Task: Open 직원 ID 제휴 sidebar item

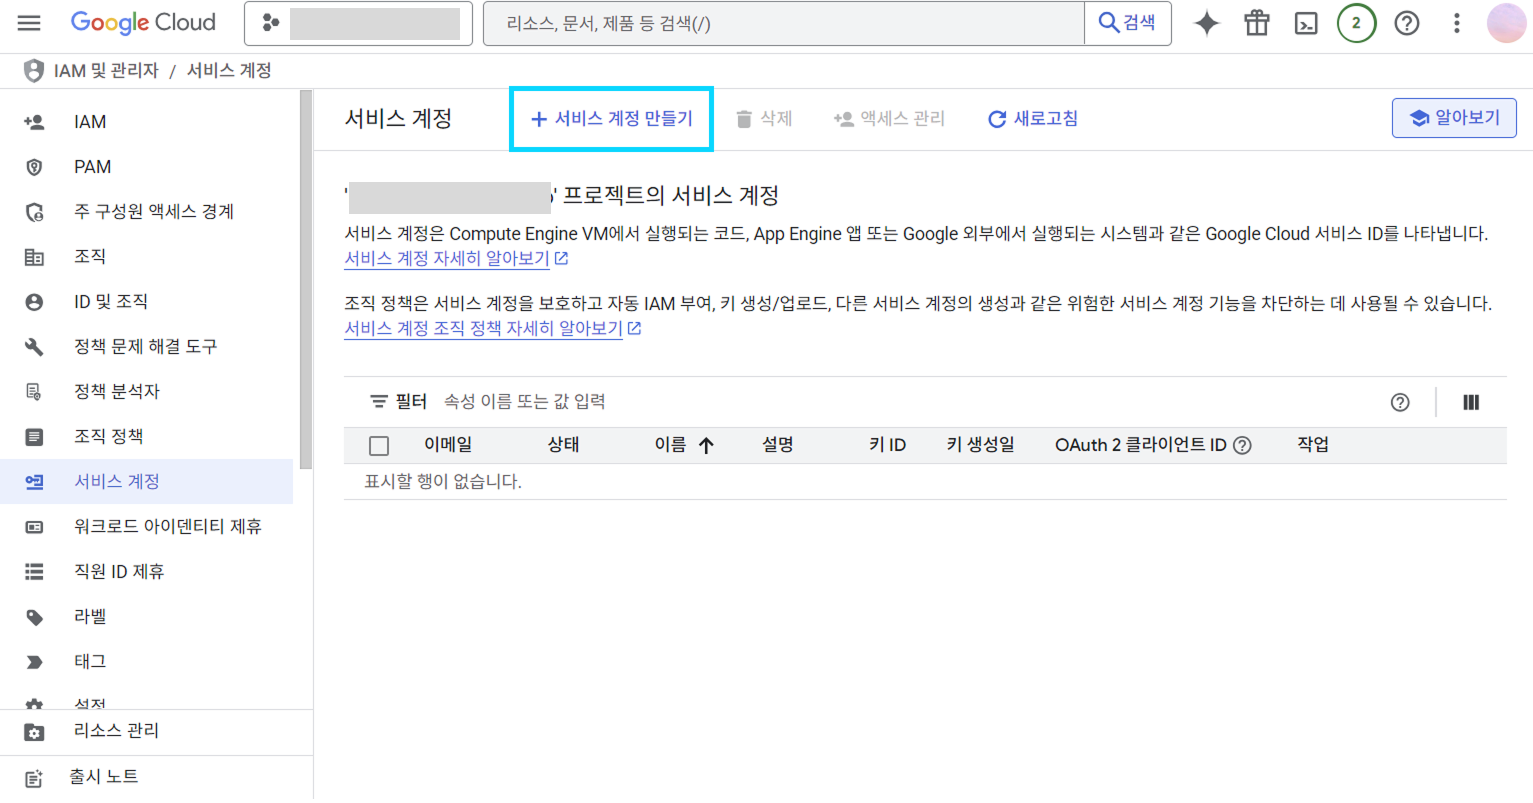Action: click(x=147, y=572)
